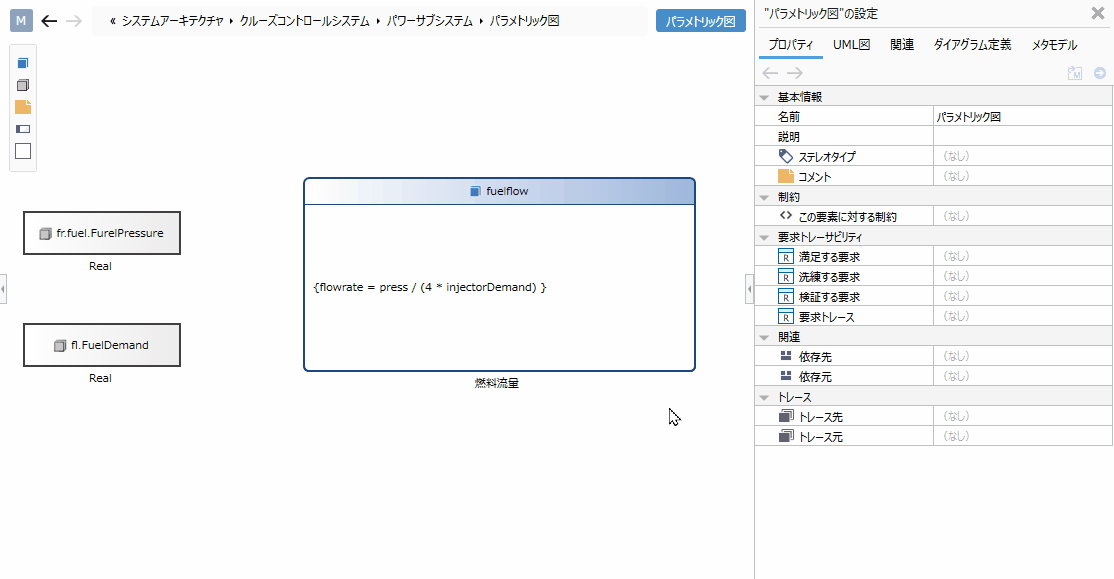This screenshot has height=579, width=1114.
Task: Click the コメント value (なし)
Action: point(956,176)
